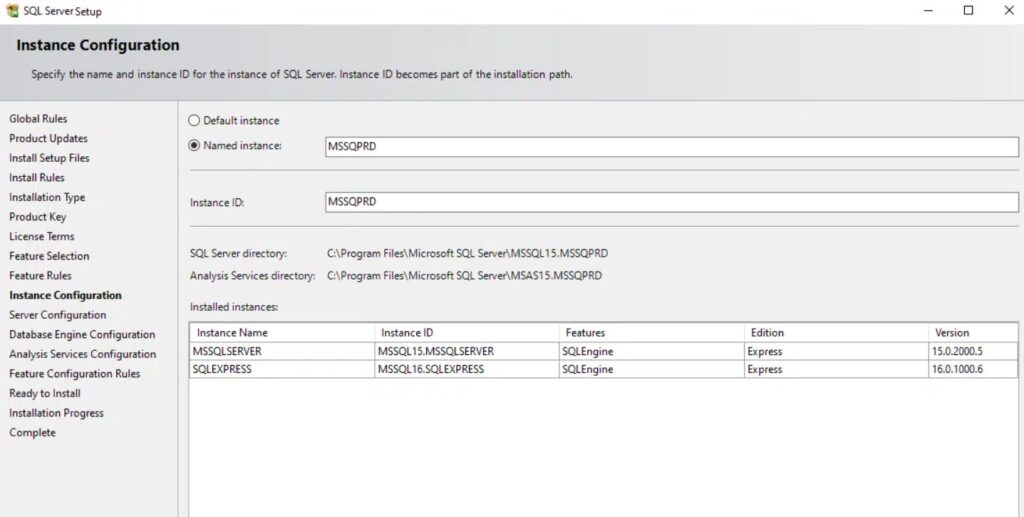1024x517 pixels.
Task: Select the Complete step in sidebar
Action: pyautogui.click(x=32, y=432)
